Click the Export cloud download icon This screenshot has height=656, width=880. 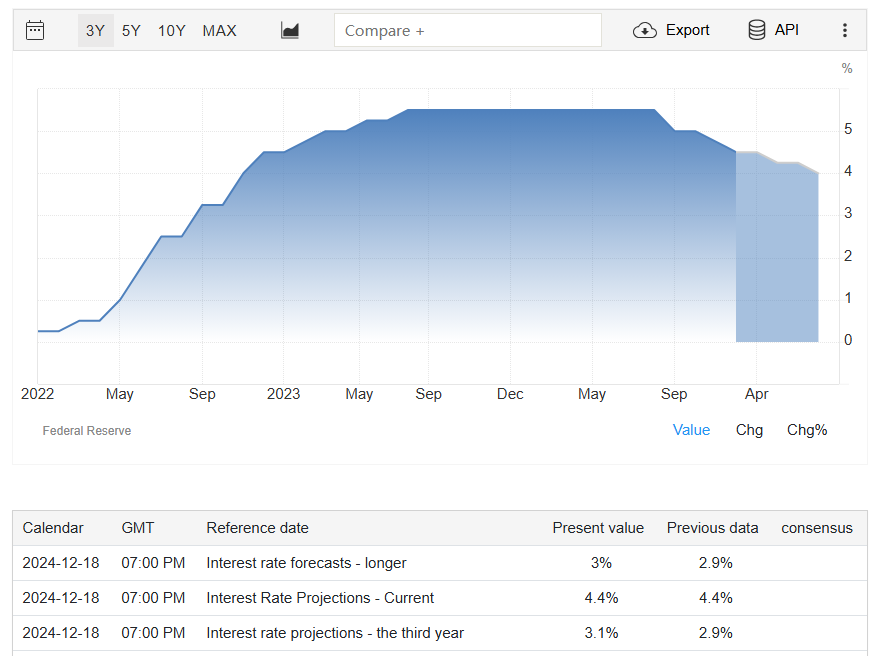point(645,30)
